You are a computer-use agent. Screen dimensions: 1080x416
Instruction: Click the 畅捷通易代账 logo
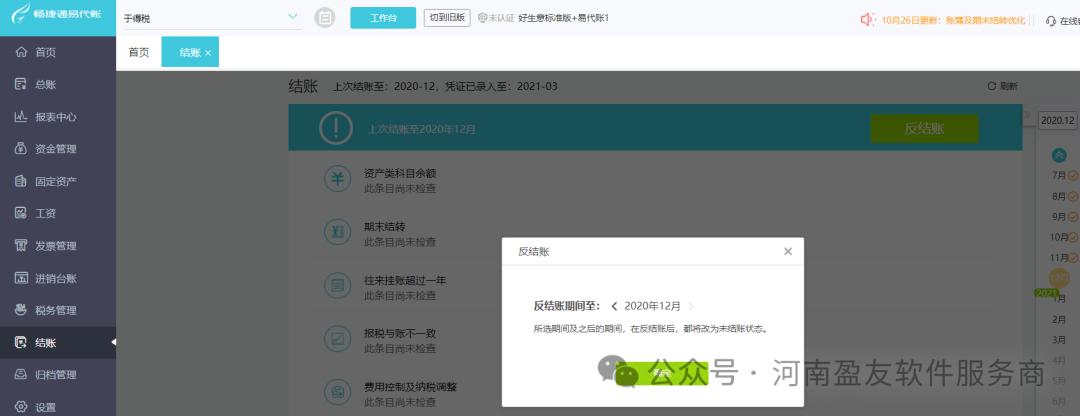coord(58,12)
